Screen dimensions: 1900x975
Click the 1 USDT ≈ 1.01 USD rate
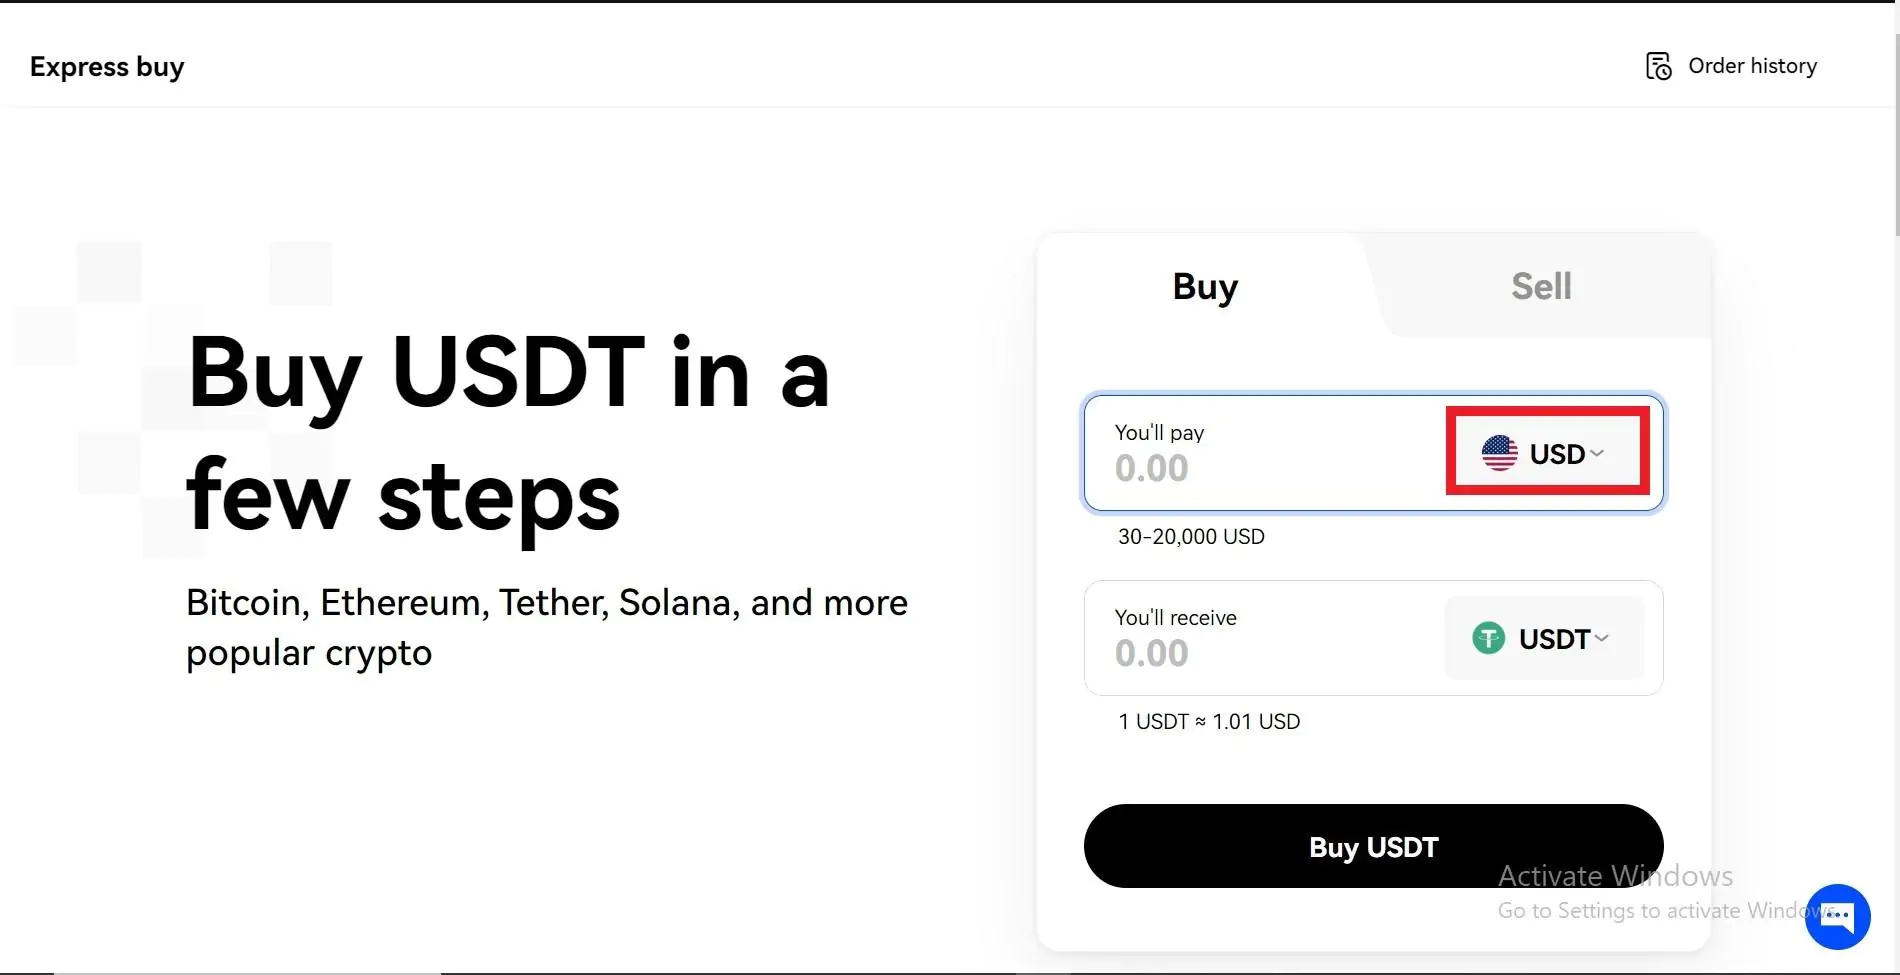click(1209, 722)
